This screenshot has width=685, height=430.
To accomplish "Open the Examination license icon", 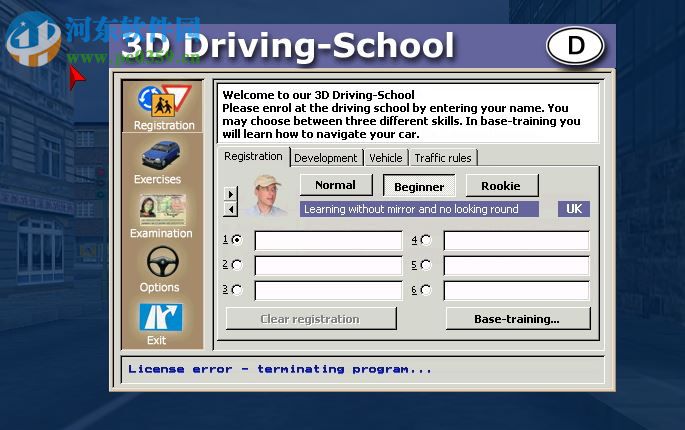I will click(x=163, y=209).
